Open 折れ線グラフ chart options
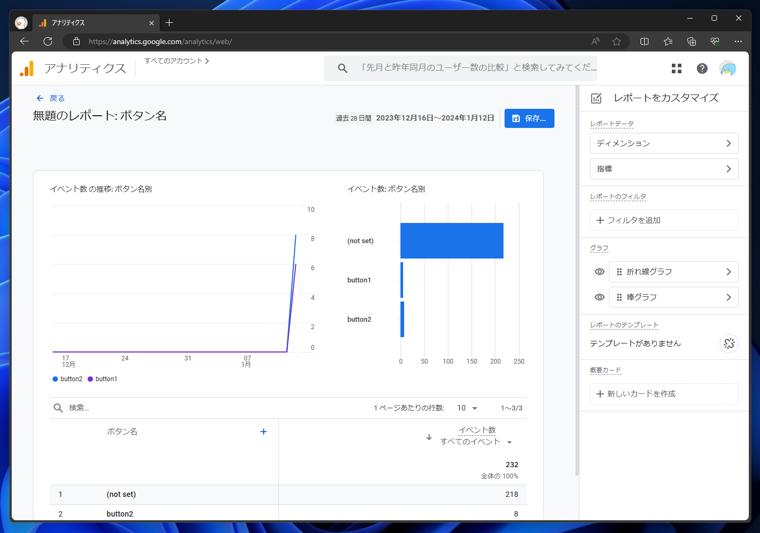Viewport: 760px width, 533px height. 674,272
